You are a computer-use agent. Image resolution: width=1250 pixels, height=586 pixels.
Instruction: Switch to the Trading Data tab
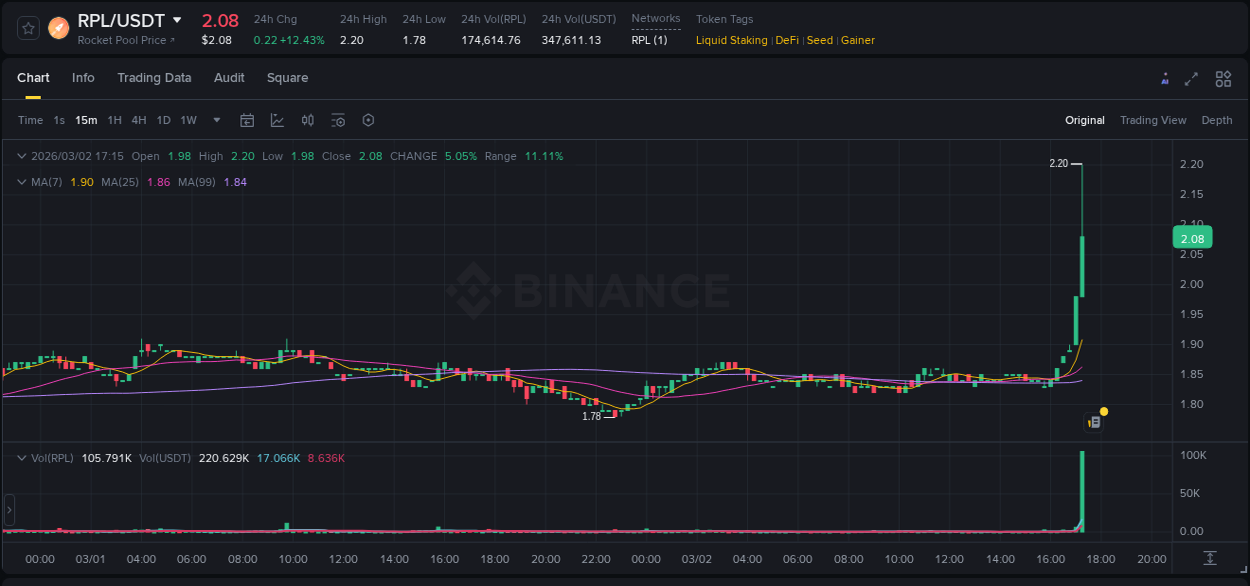pos(154,78)
